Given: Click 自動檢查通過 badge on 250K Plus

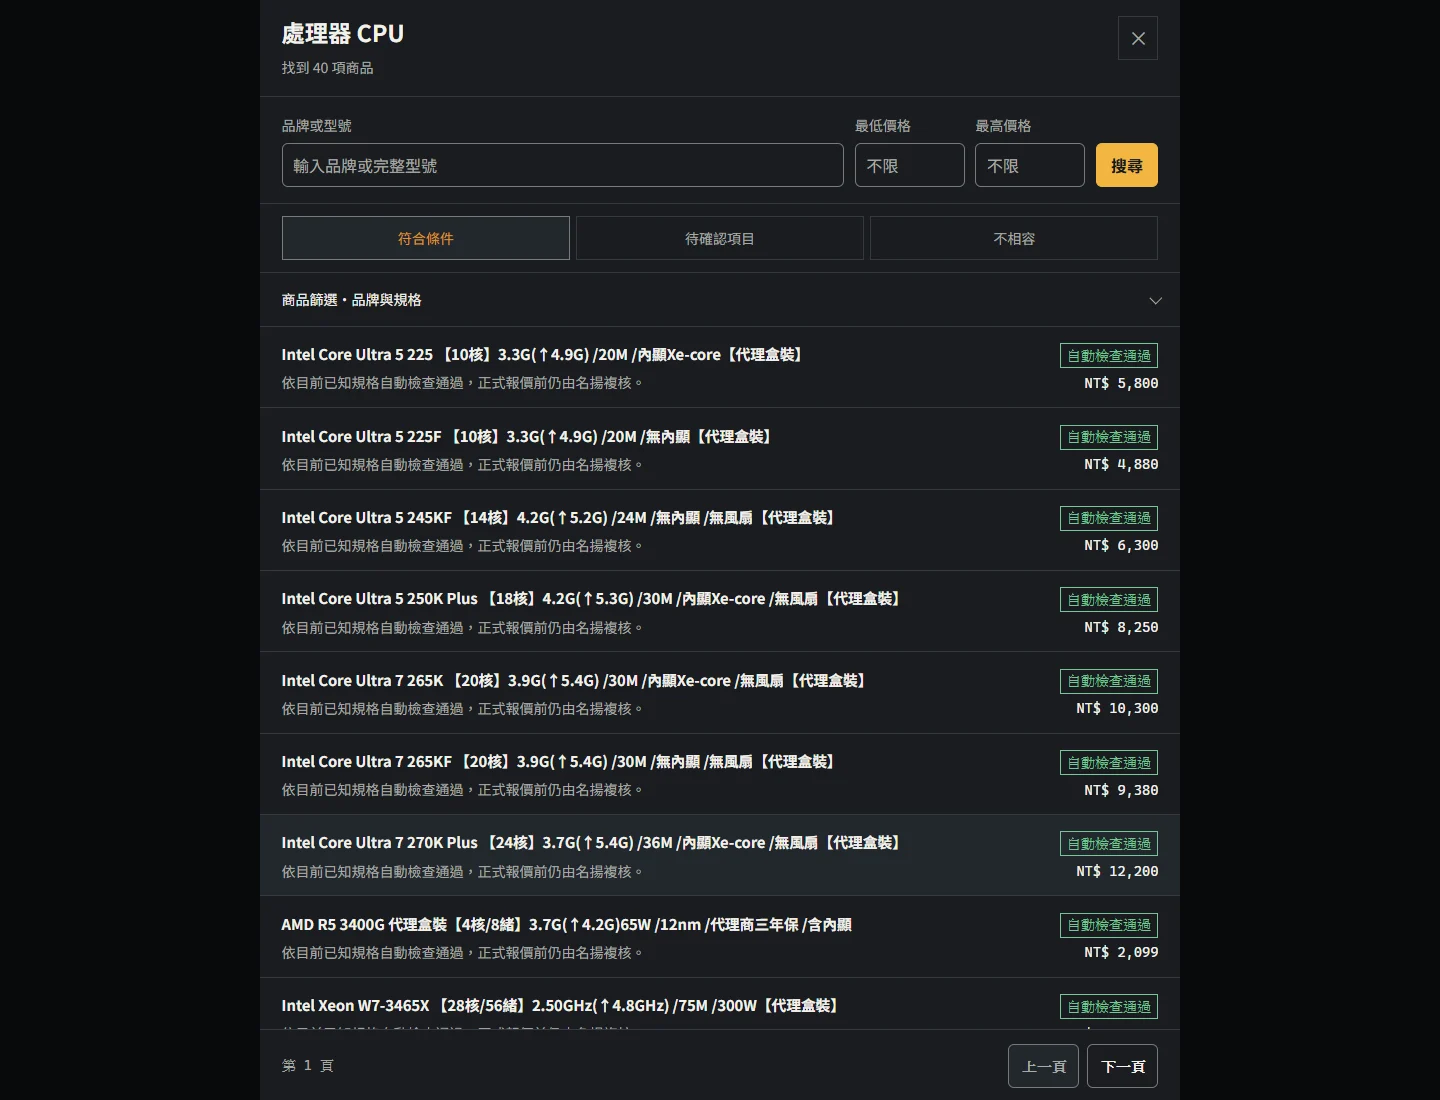Looking at the screenshot, I should [x=1109, y=599].
